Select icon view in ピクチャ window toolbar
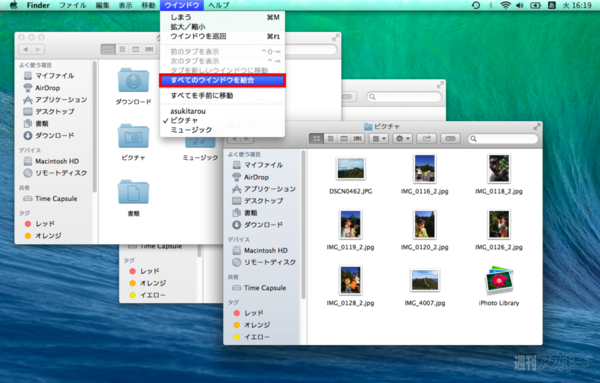 316,139
